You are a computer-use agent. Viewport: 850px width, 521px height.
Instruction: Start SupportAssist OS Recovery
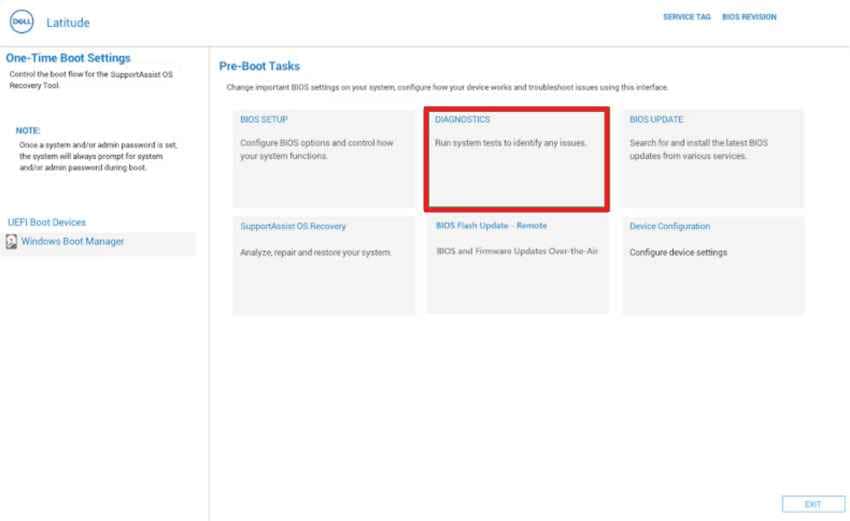[324, 266]
